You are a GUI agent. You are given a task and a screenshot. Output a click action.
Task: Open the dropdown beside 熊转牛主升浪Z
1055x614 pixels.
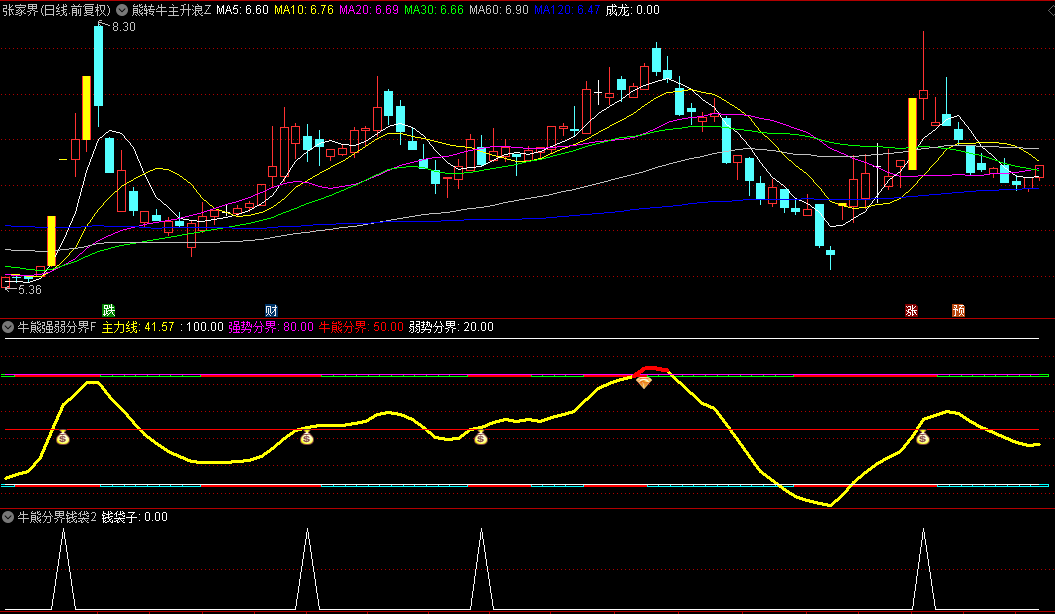pyautogui.click(x=123, y=9)
